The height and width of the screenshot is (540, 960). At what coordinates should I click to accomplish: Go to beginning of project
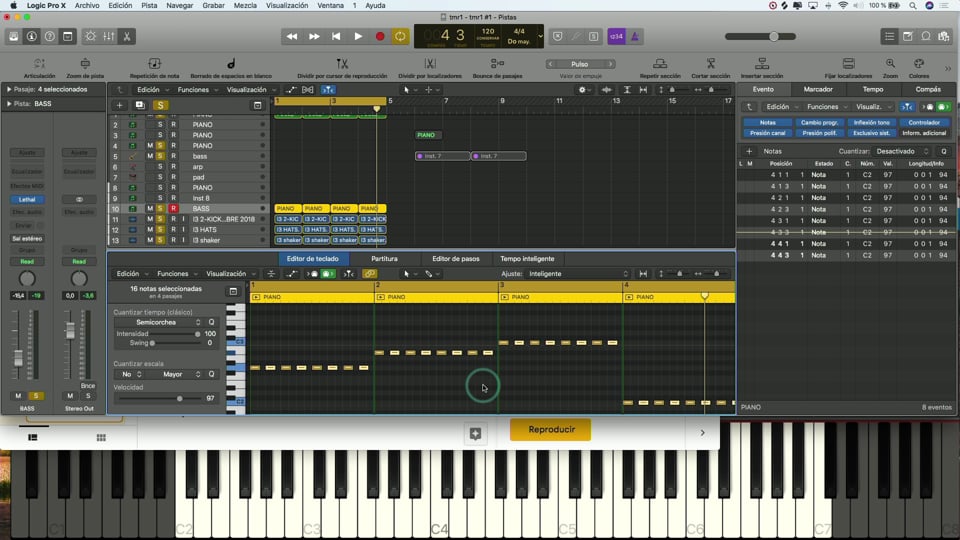pos(336,36)
